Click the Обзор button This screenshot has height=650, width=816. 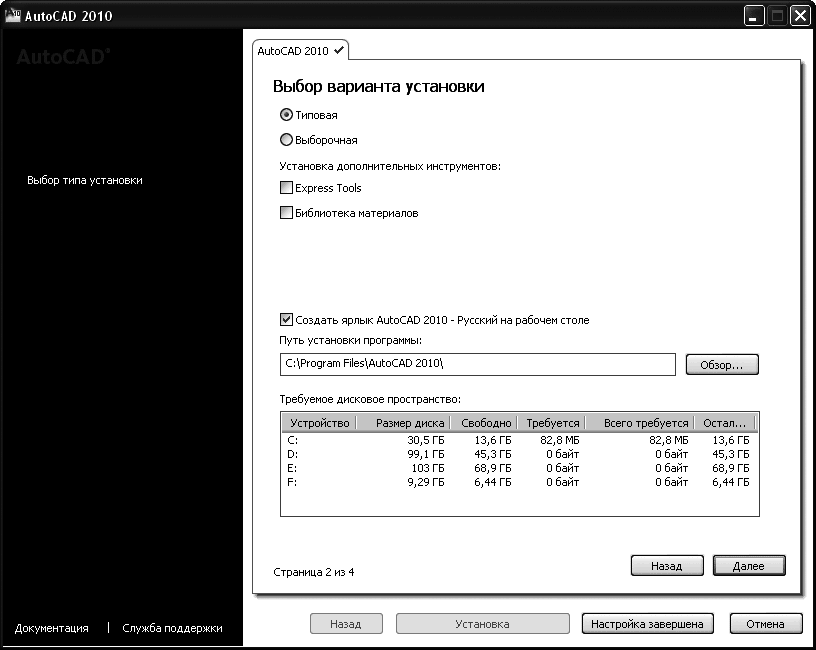coord(723,364)
